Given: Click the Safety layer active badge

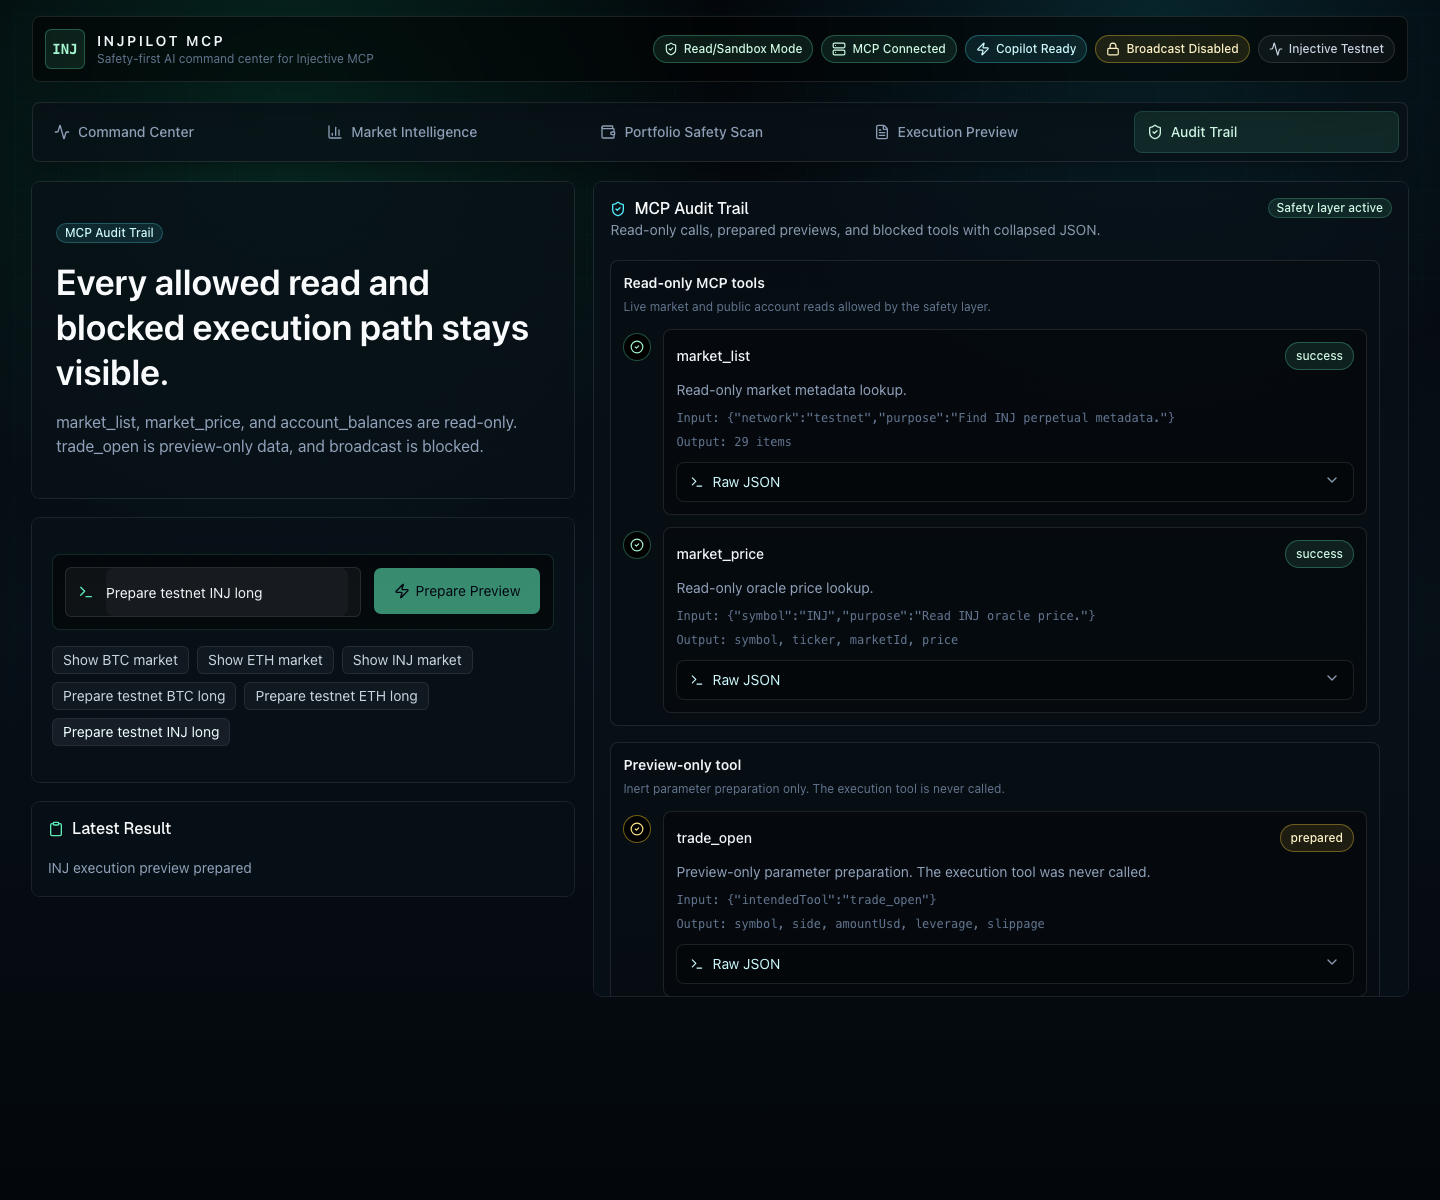Looking at the screenshot, I should coord(1329,208).
